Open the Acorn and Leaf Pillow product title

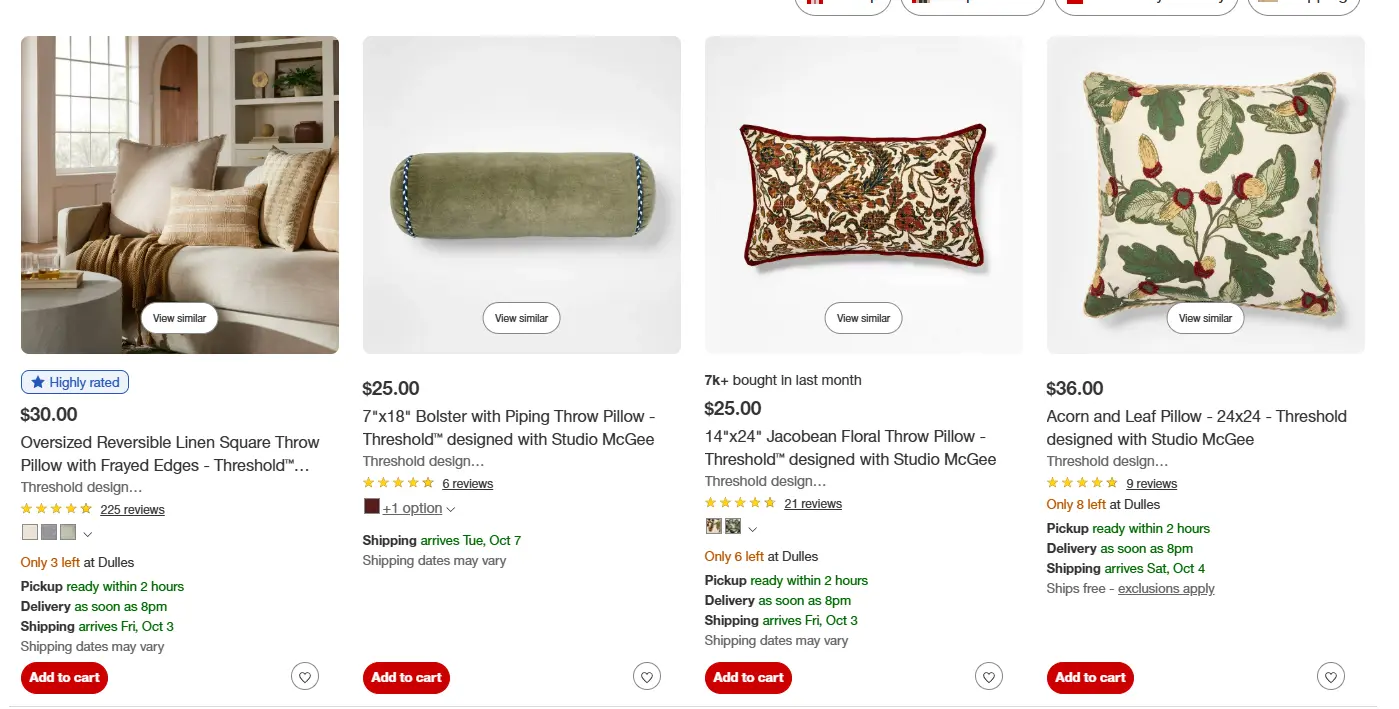click(1196, 428)
